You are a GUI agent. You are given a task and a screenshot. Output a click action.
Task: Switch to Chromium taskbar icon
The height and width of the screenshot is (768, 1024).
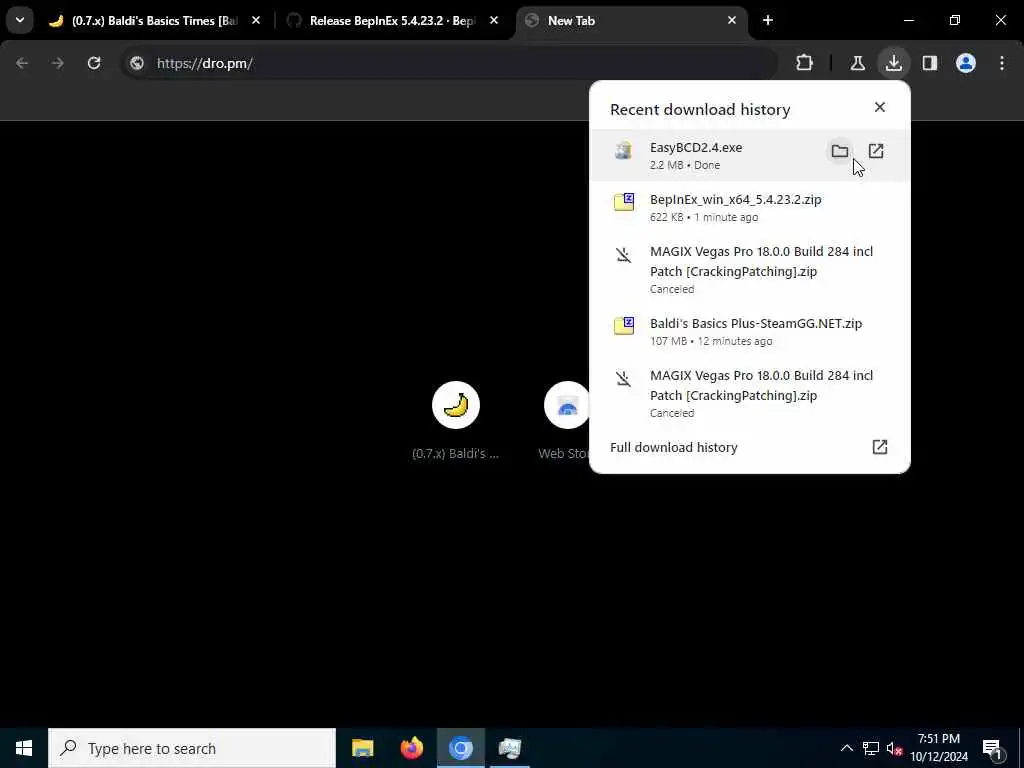tap(460, 748)
